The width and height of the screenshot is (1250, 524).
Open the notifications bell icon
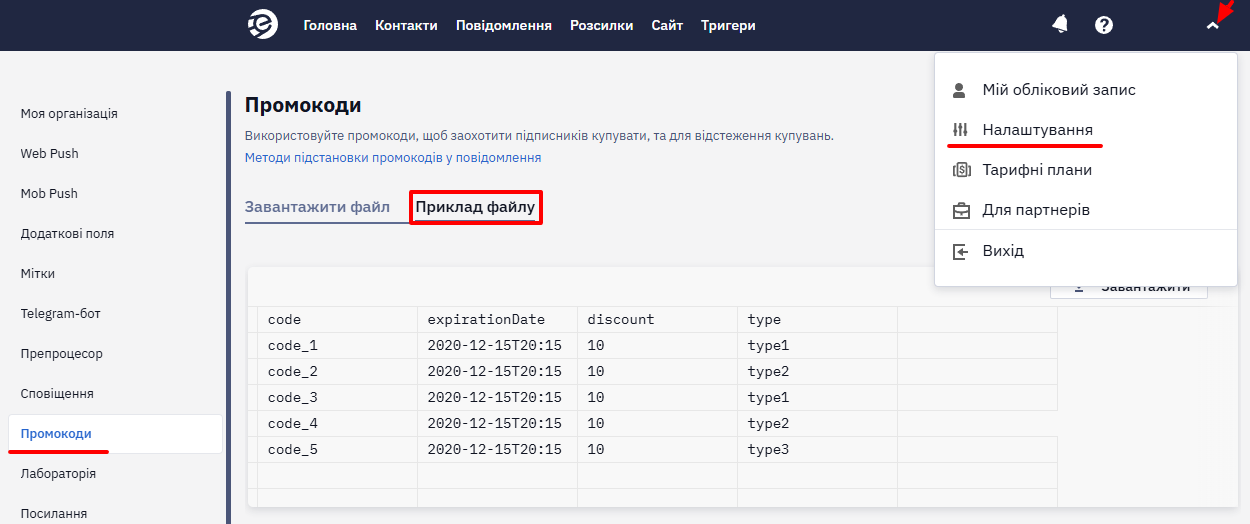pos(1060,25)
